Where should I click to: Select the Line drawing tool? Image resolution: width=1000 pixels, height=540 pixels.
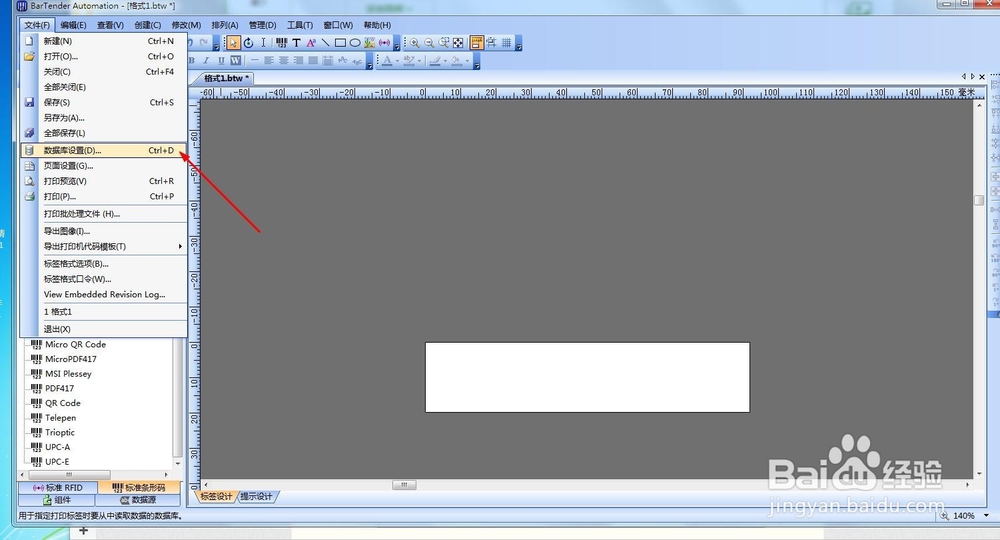(325, 43)
